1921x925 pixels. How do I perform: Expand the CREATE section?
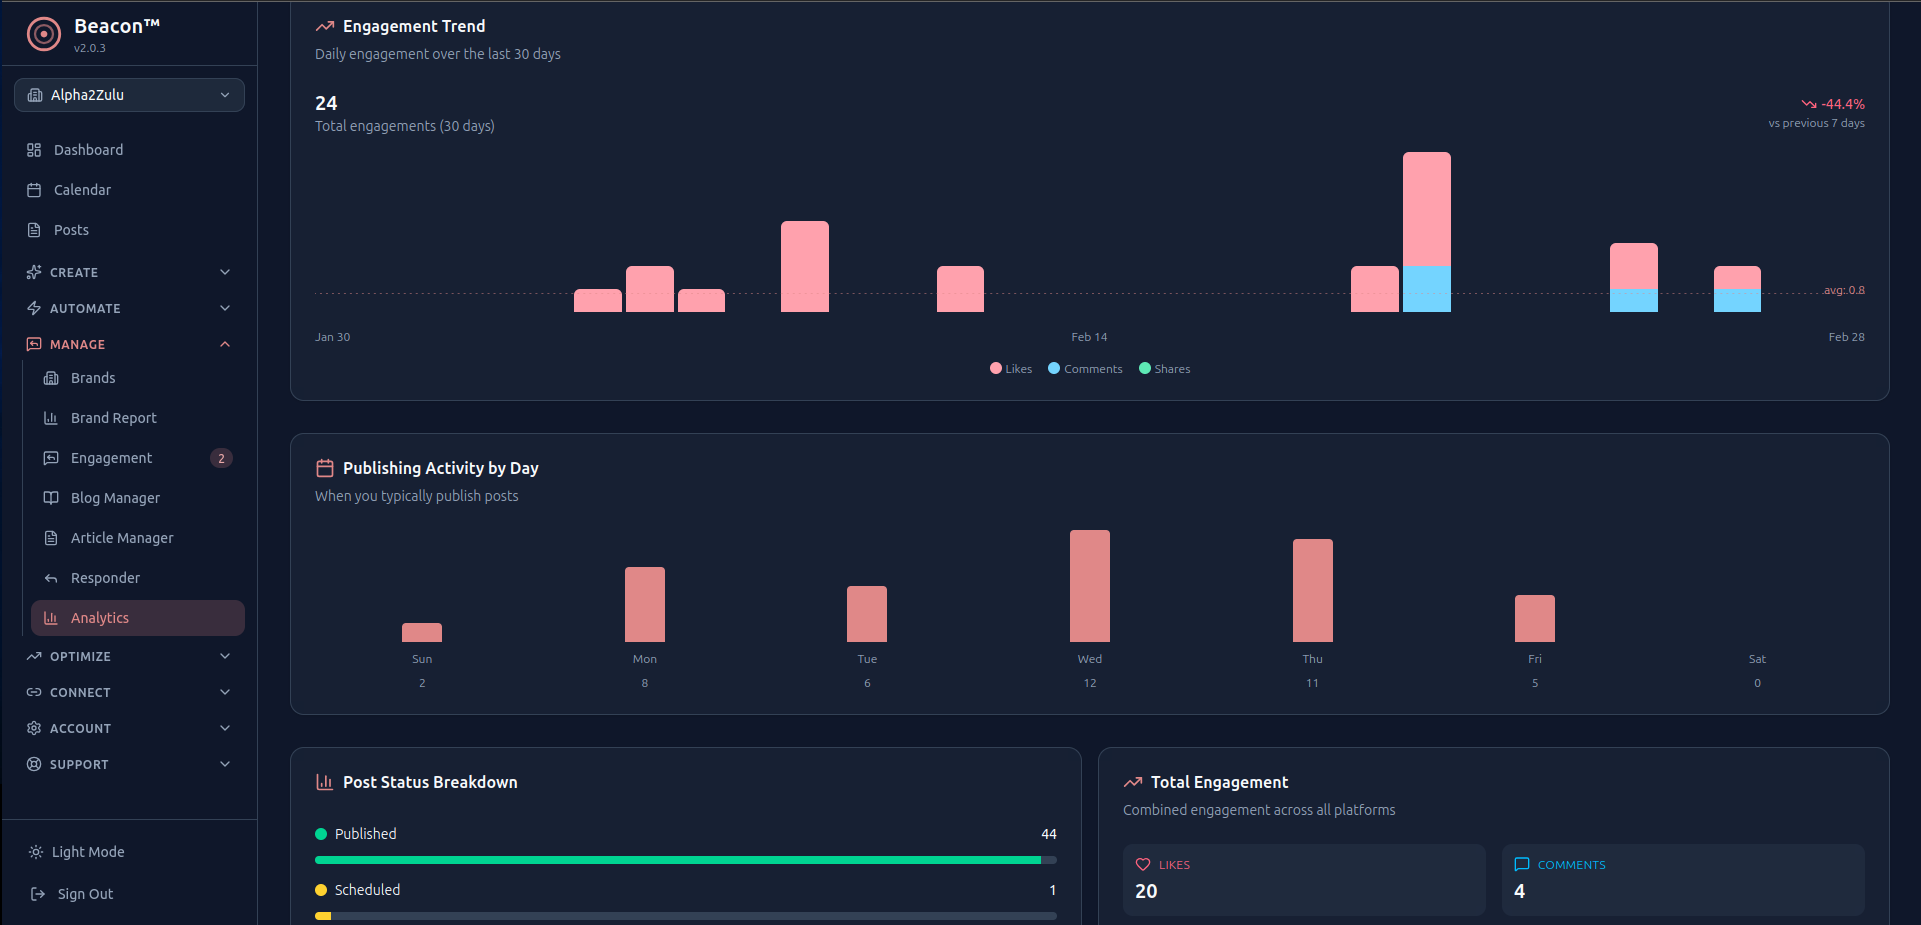pyautogui.click(x=128, y=272)
